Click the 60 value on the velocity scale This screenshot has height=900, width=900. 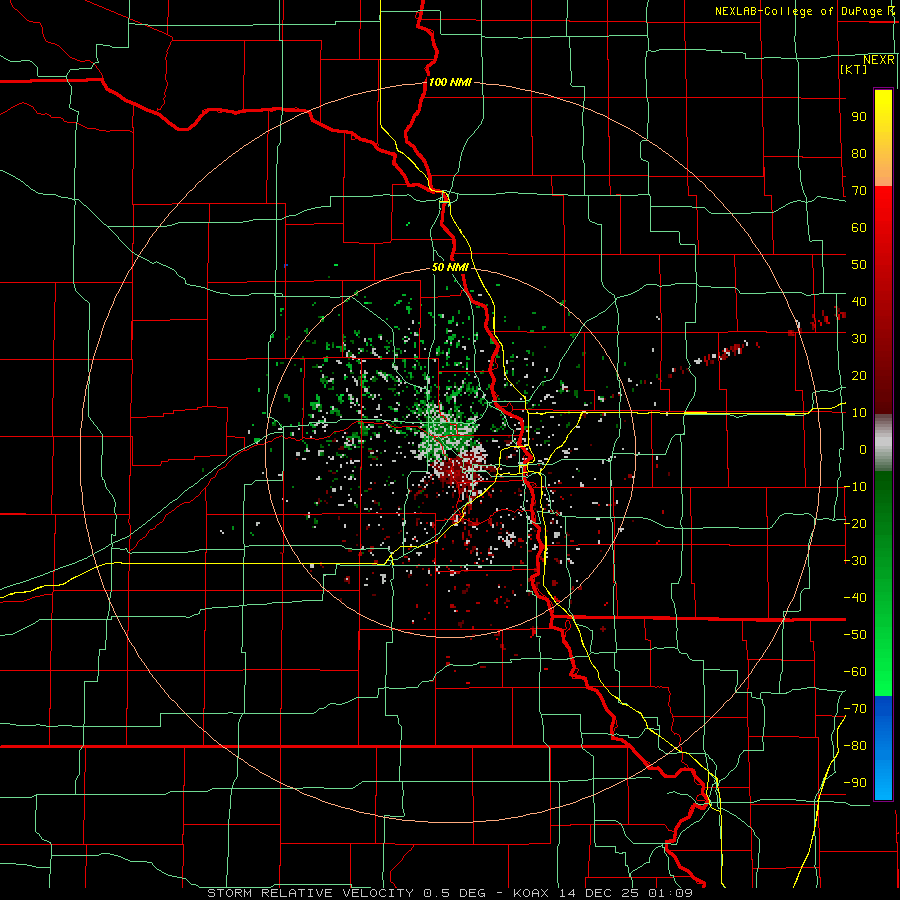[859, 227]
